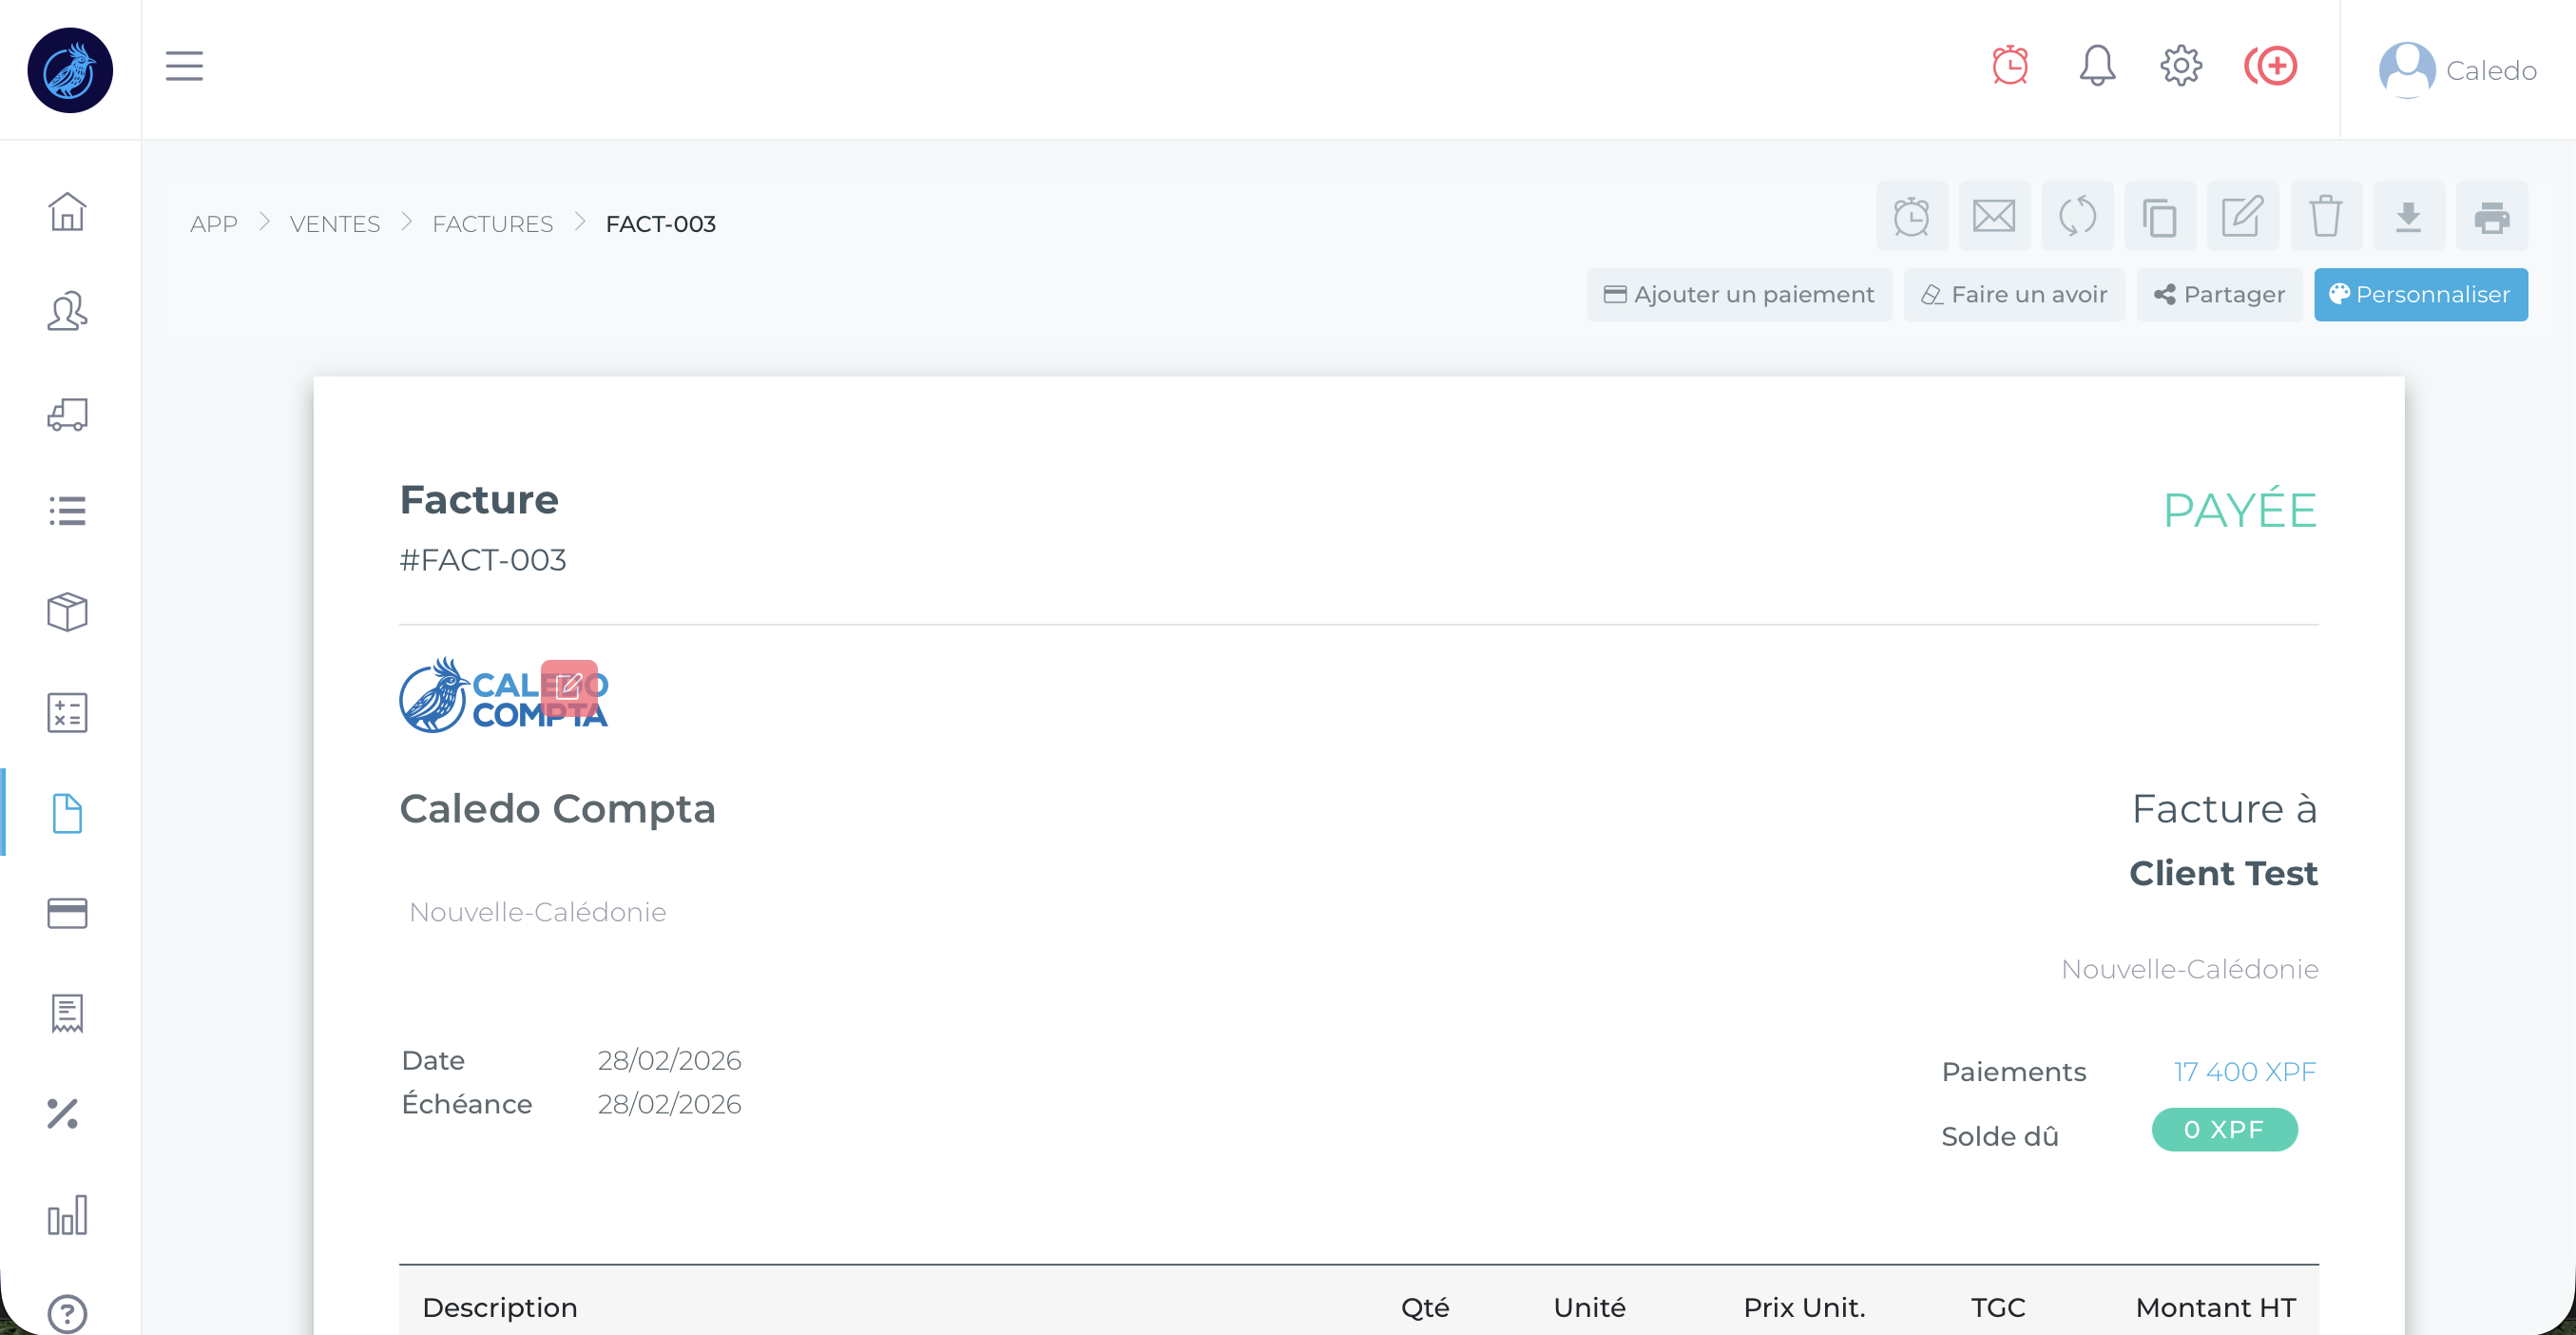Download the invoice PDF
The width and height of the screenshot is (2576, 1335).
coord(2408,216)
